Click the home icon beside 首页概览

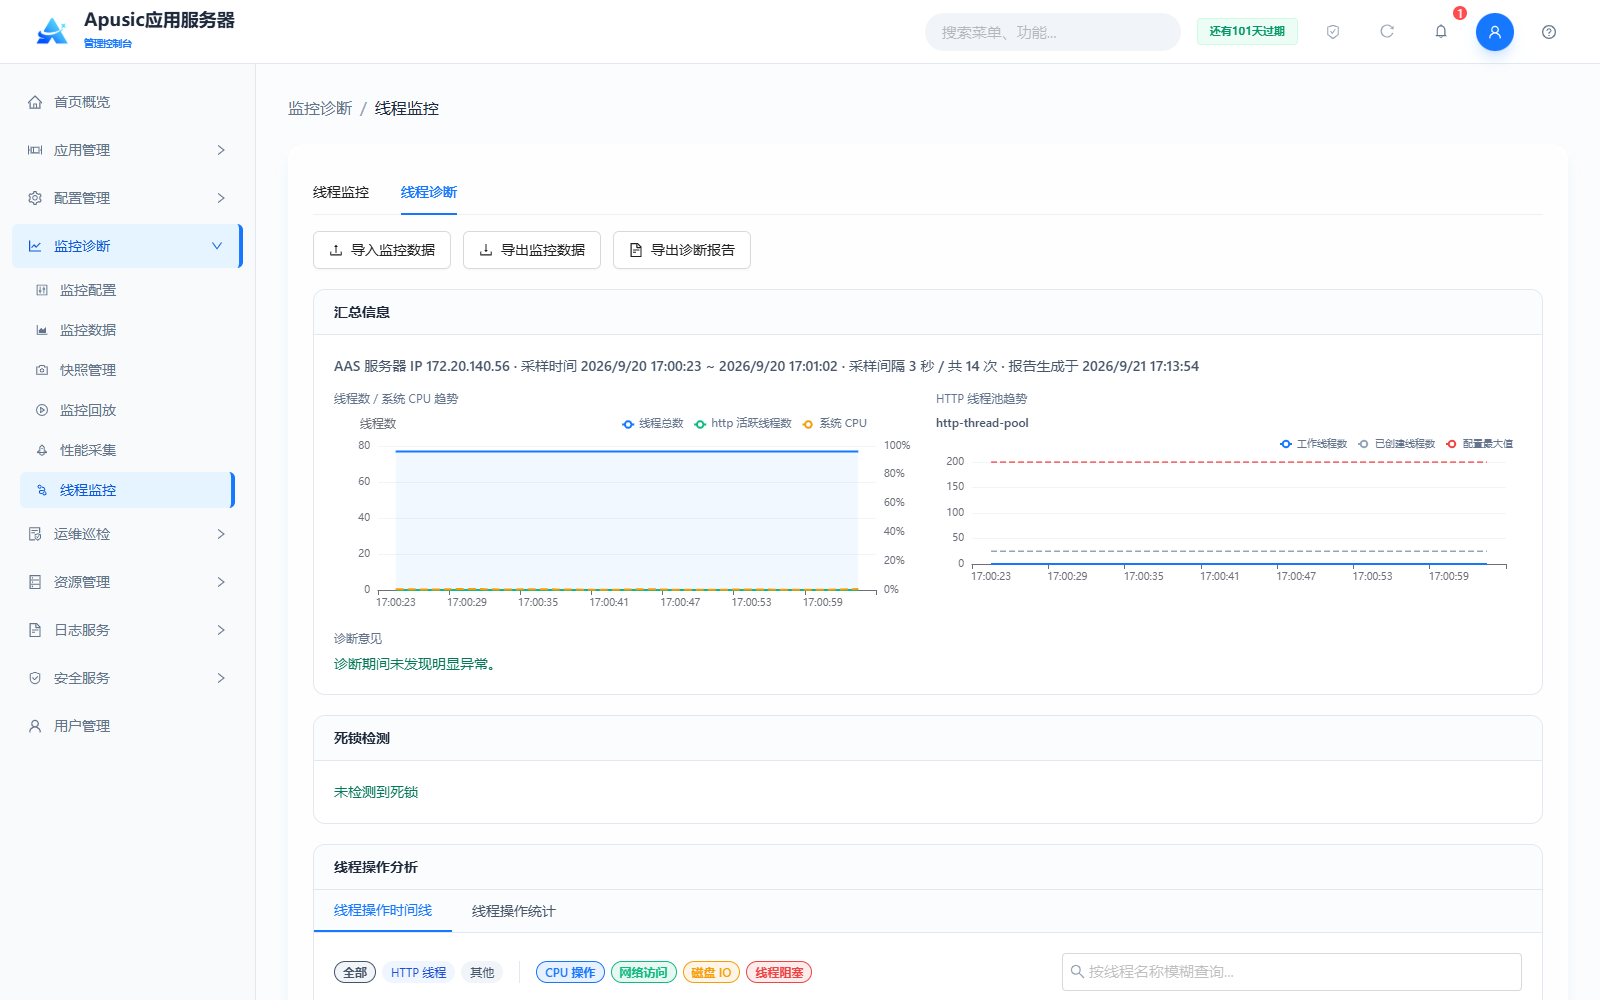[35, 102]
